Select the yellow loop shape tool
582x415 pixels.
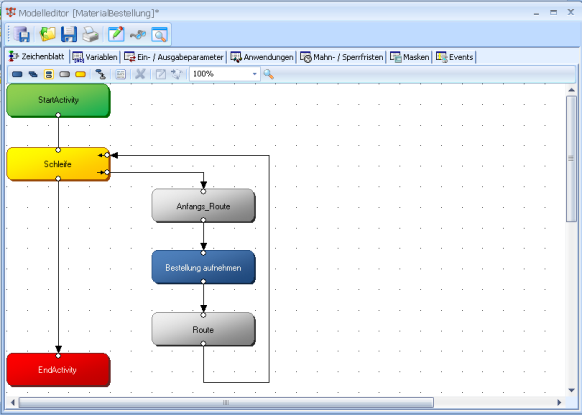coord(81,74)
